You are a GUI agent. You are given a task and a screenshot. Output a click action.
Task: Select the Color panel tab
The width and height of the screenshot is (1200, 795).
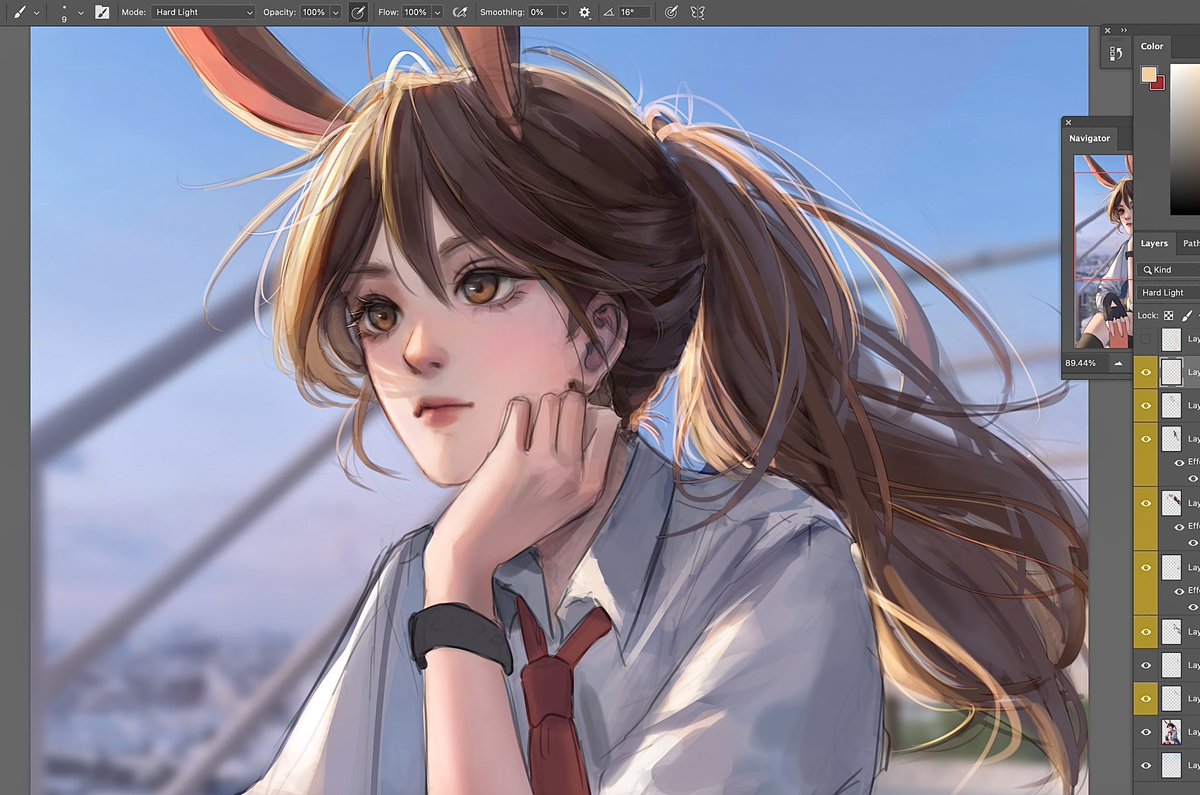(x=1152, y=46)
